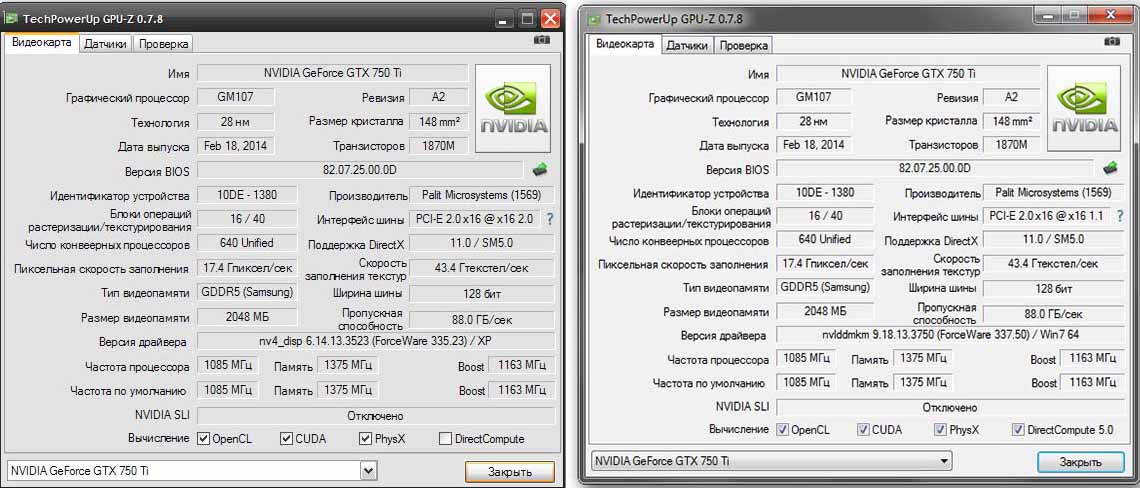
Task: Toggle PhysX checkbox in left window
Action: (366, 439)
